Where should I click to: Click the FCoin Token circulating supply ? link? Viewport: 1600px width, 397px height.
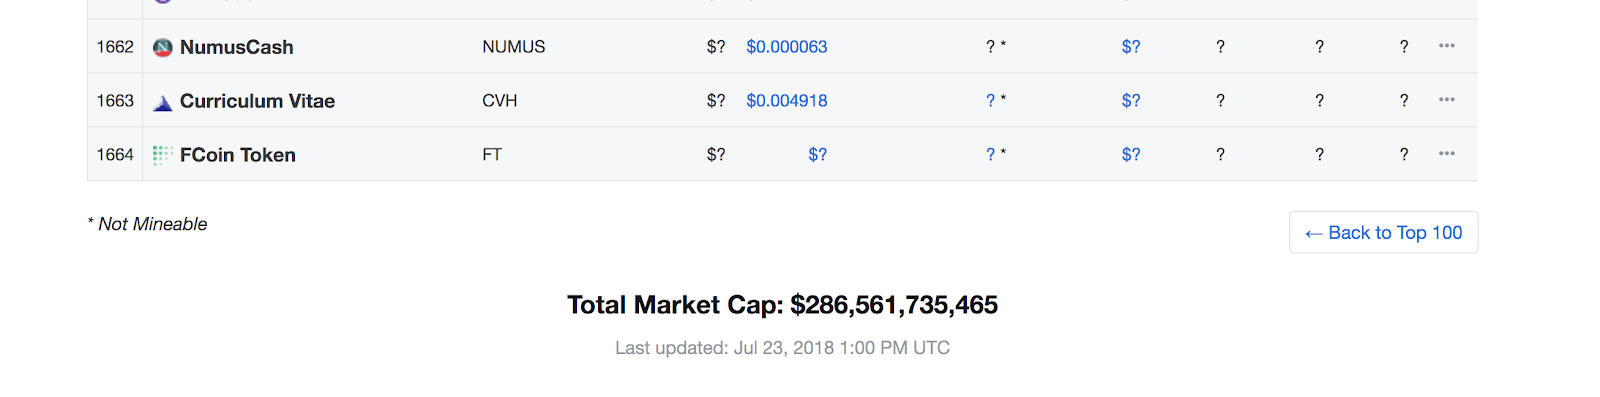coord(990,155)
